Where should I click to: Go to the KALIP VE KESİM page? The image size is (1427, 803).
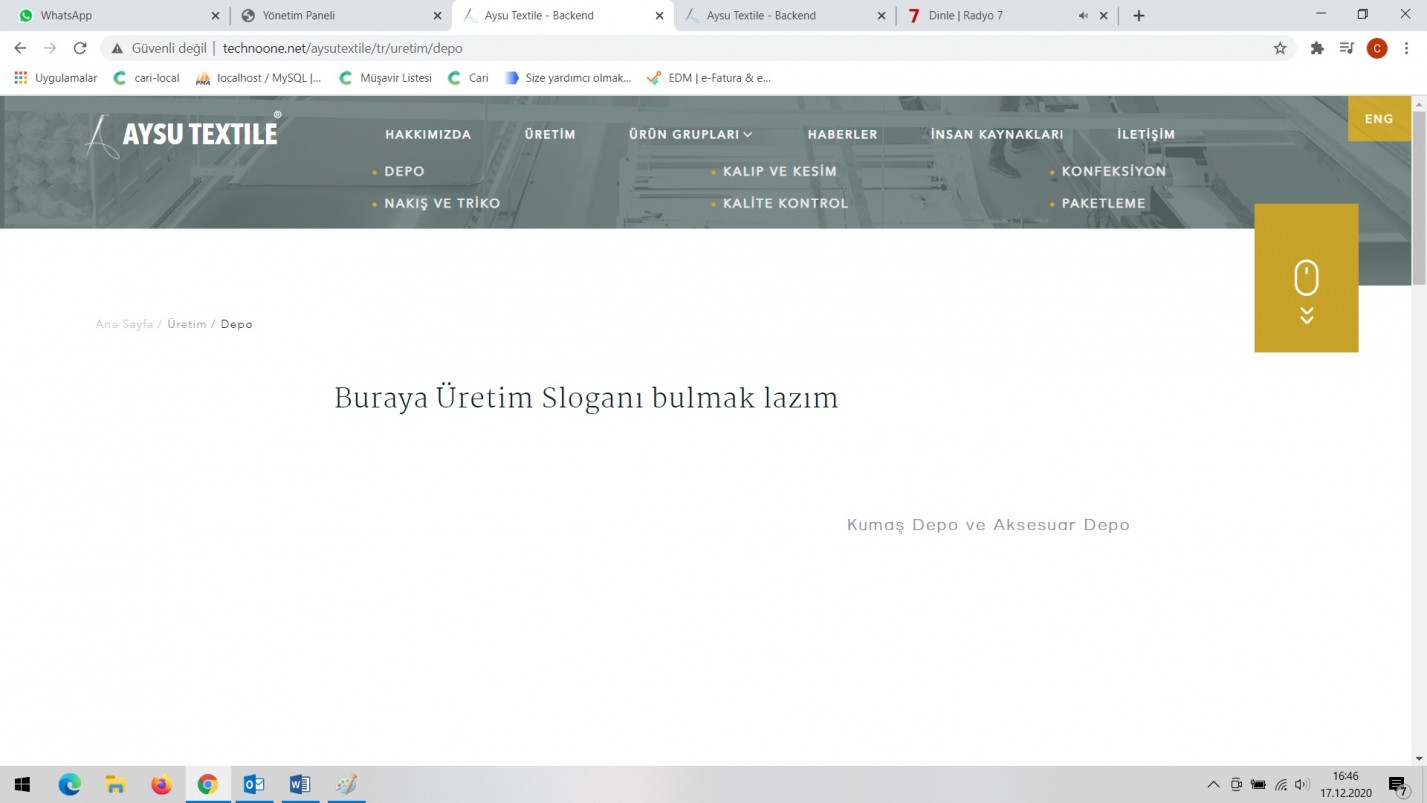[x=779, y=171]
